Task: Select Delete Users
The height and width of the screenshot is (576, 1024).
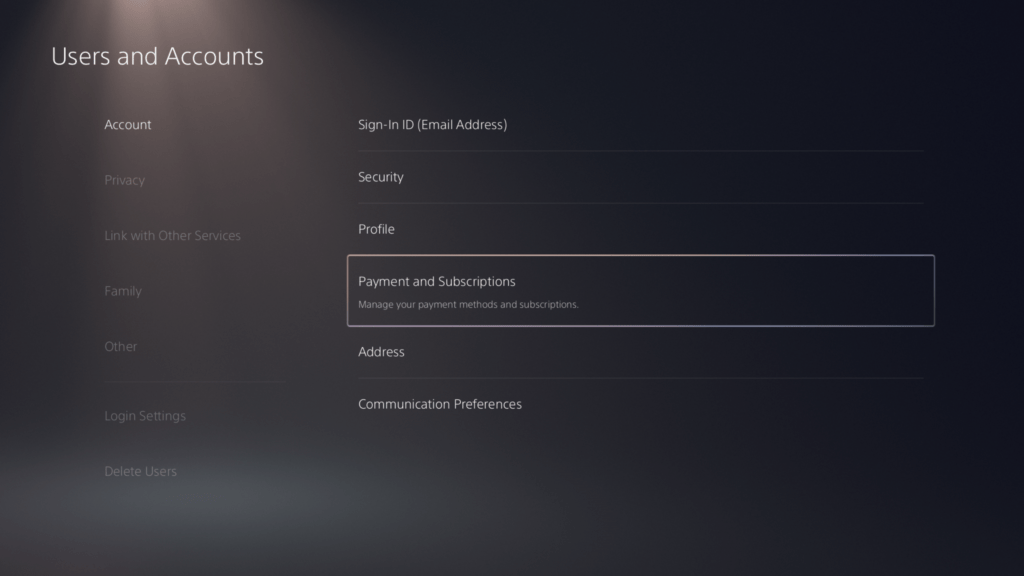Action: click(141, 470)
